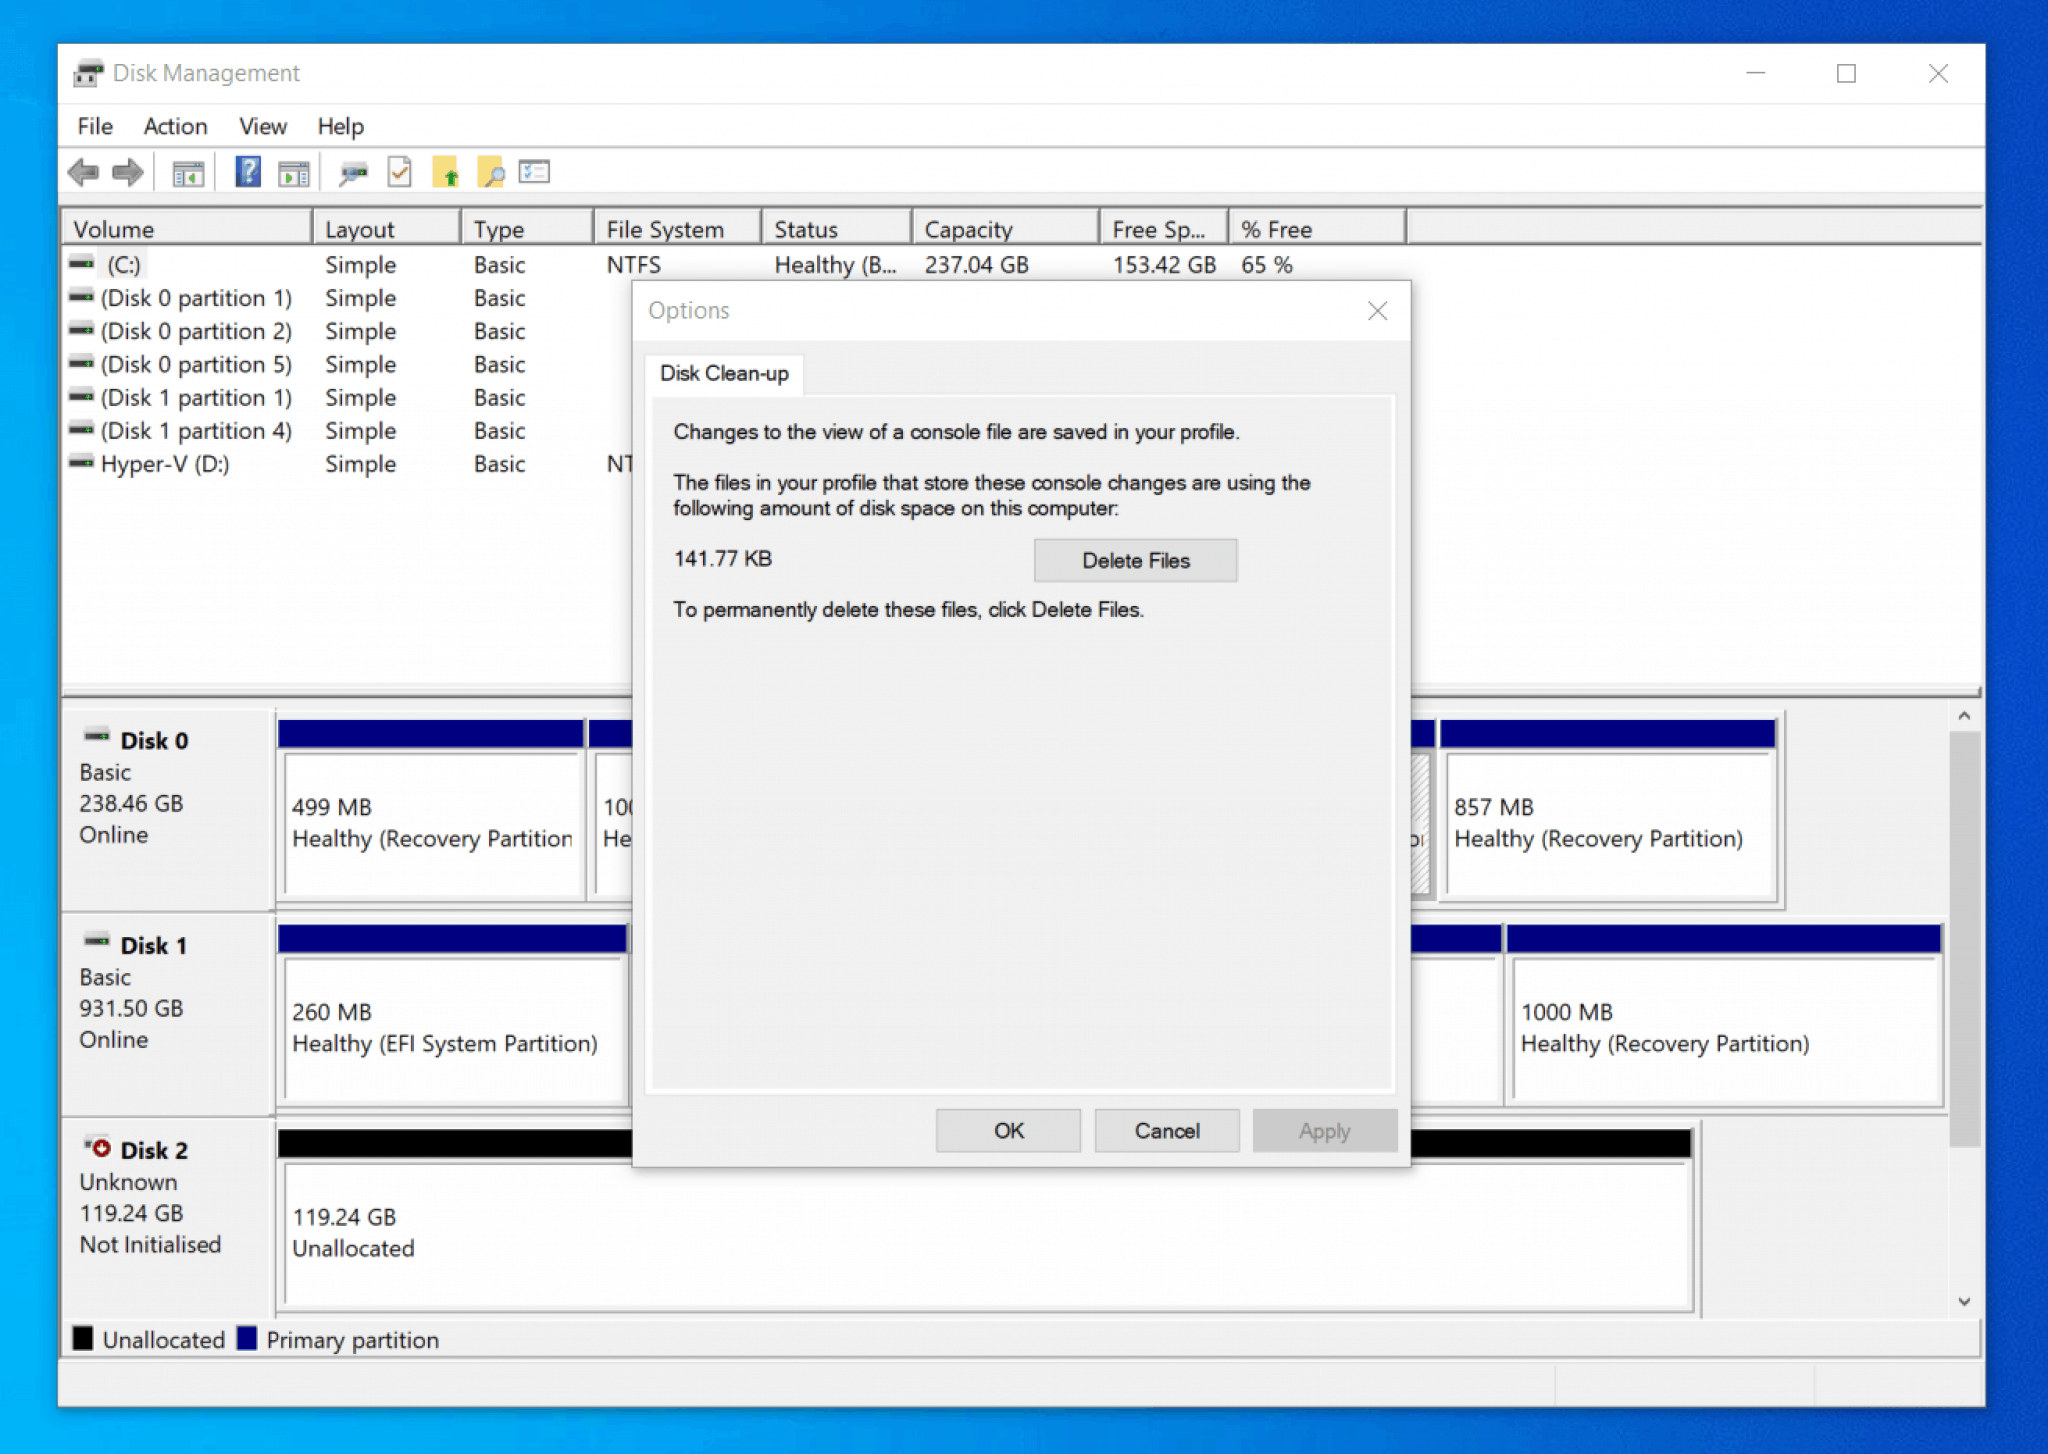Click the Back navigation arrow

pyautogui.click(x=85, y=172)
